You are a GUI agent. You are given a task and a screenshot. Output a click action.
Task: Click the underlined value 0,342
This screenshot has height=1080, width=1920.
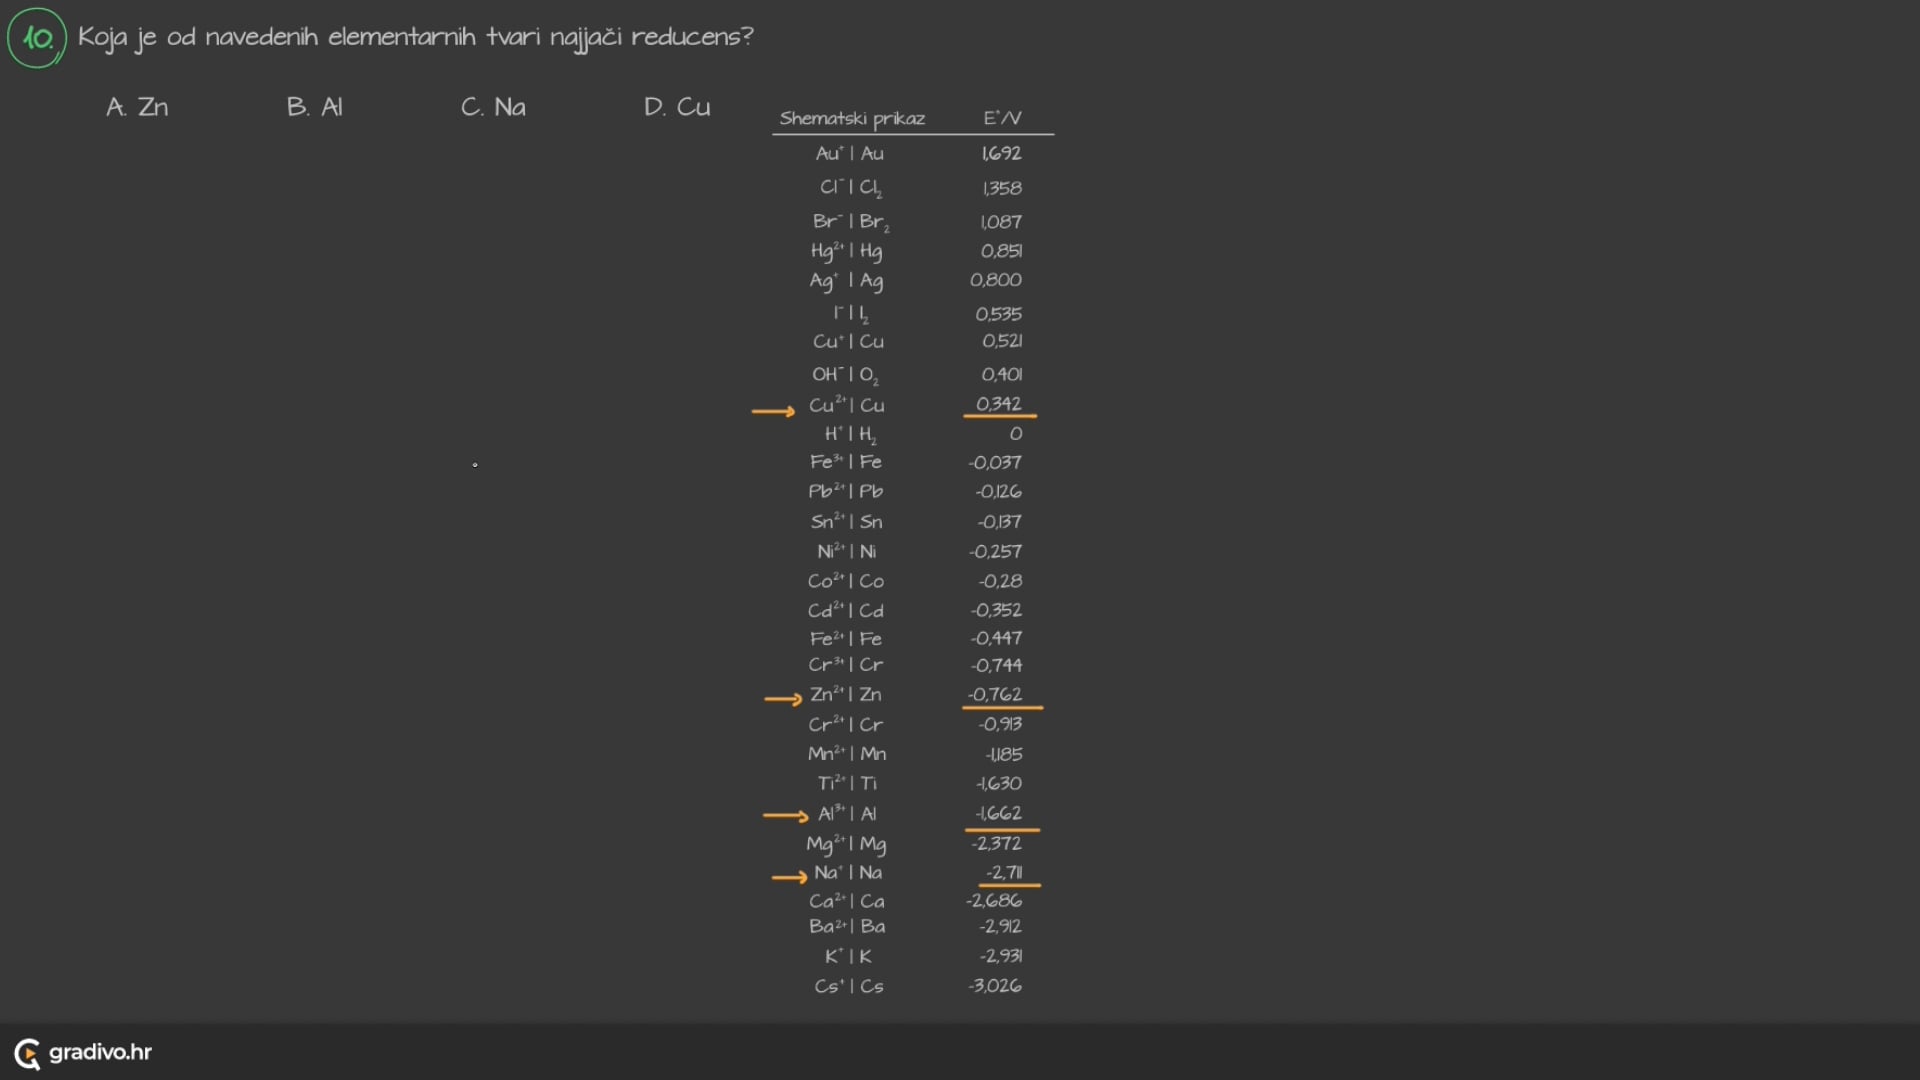pyautogui.click(x=999, y=404)
